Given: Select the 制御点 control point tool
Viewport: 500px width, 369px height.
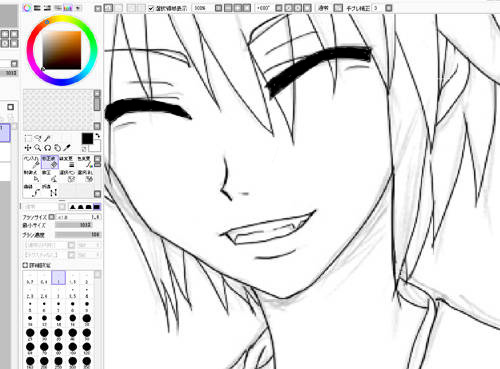Looking at the screenshot, I should click(x=32, y=176).
